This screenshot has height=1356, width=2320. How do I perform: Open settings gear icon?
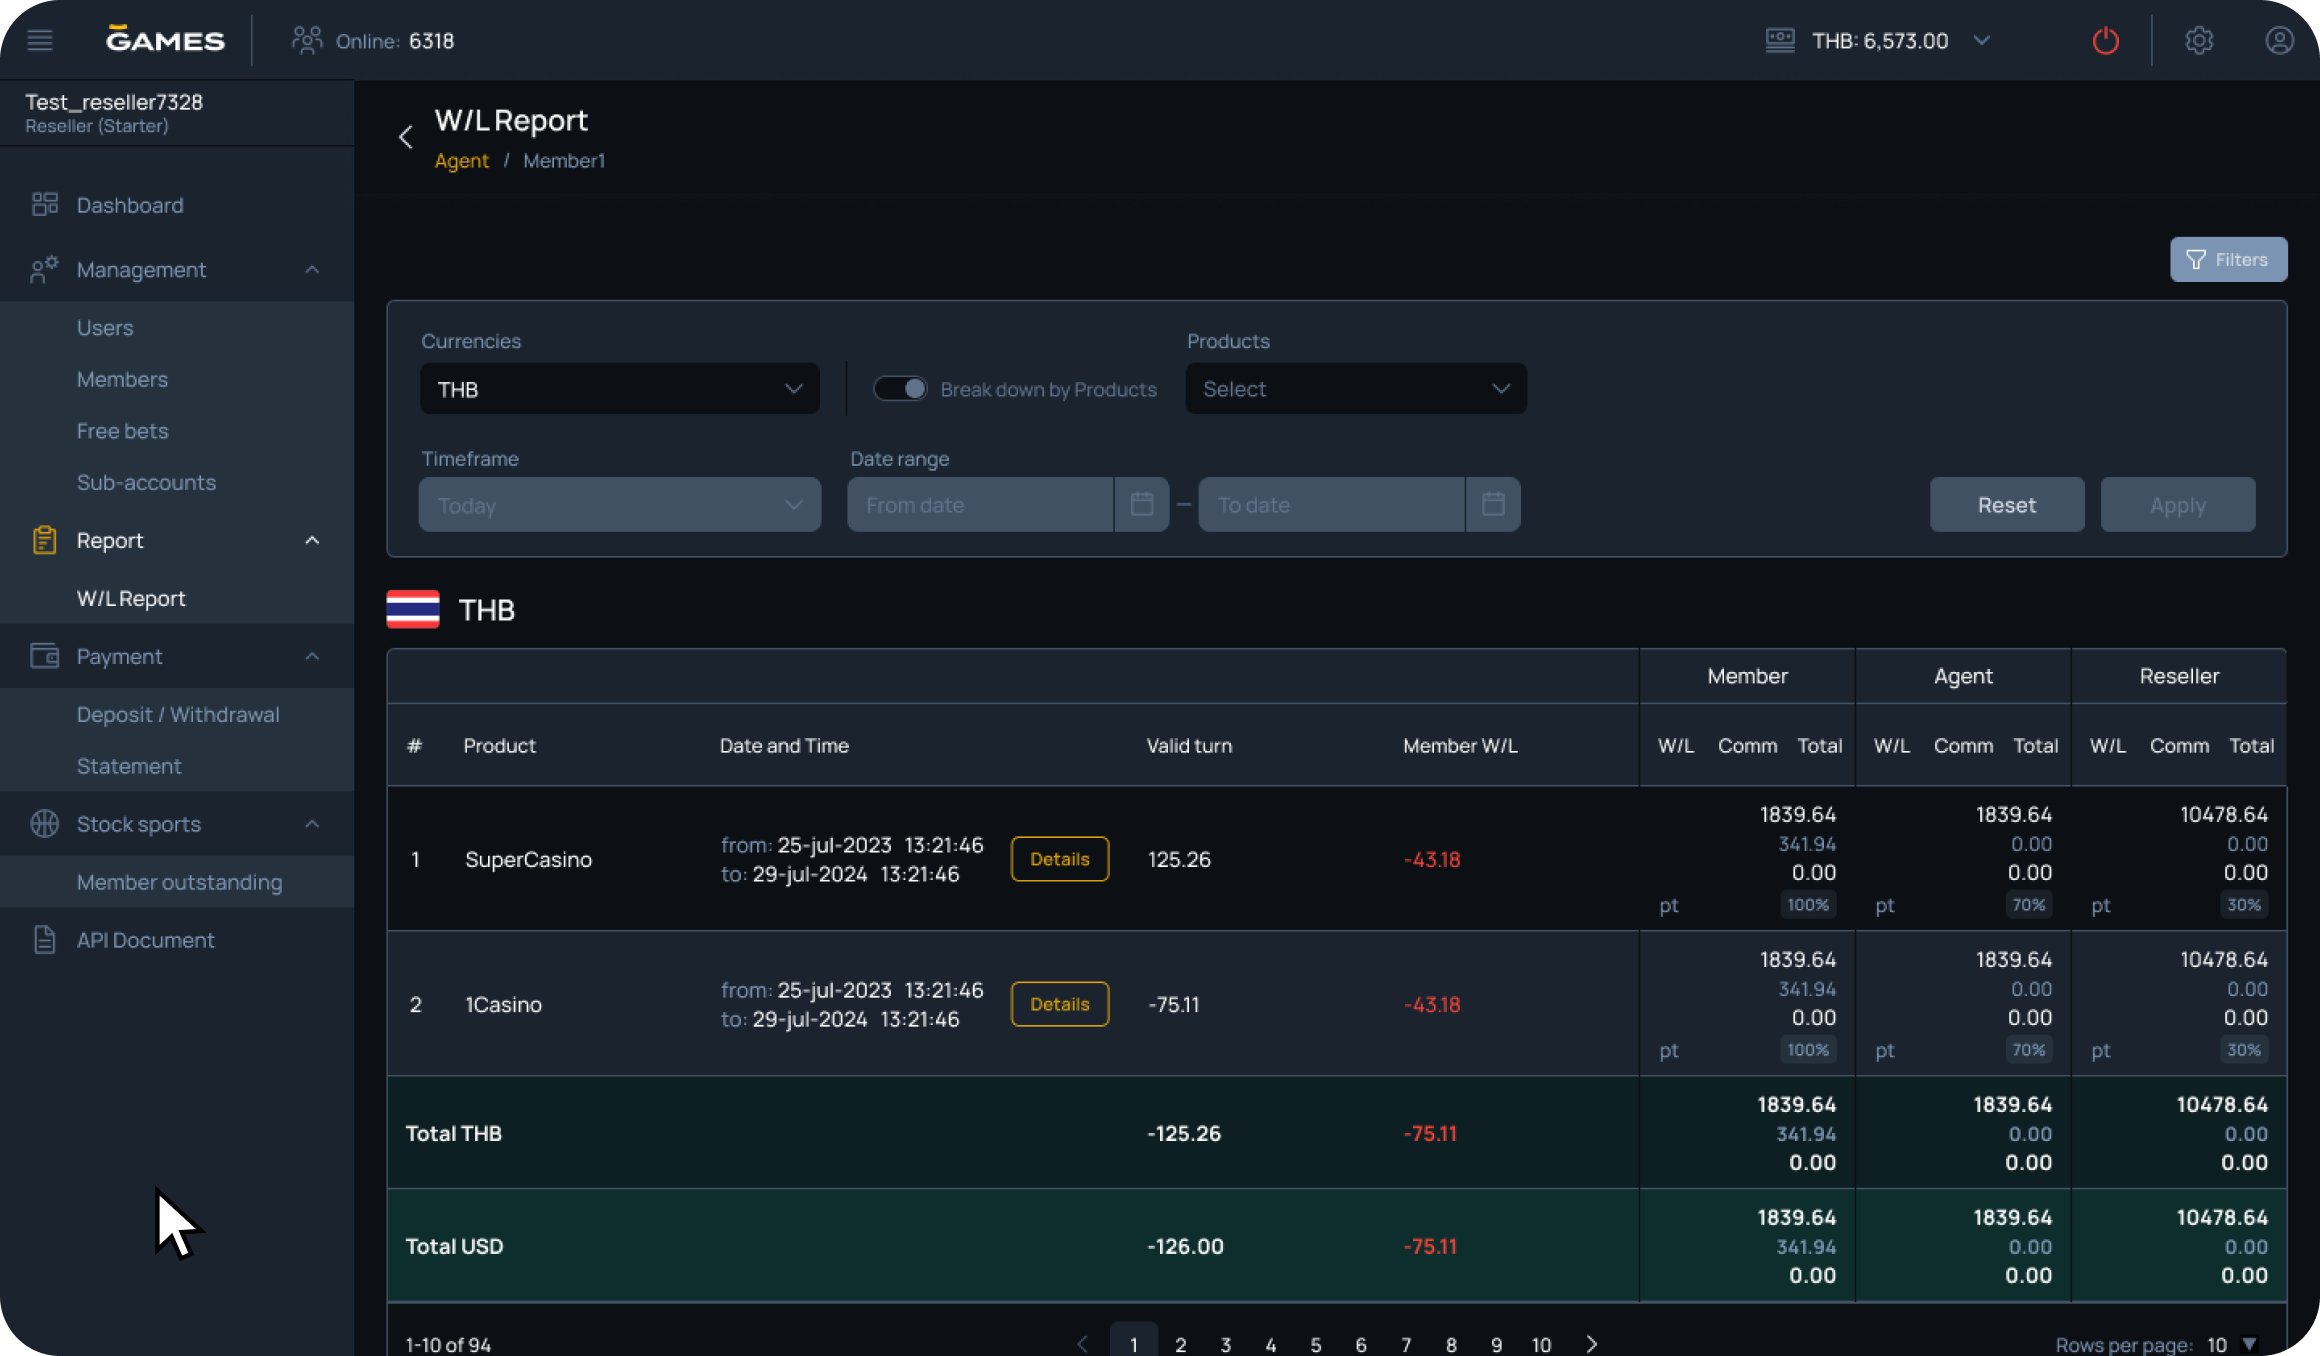(2198, 40)
